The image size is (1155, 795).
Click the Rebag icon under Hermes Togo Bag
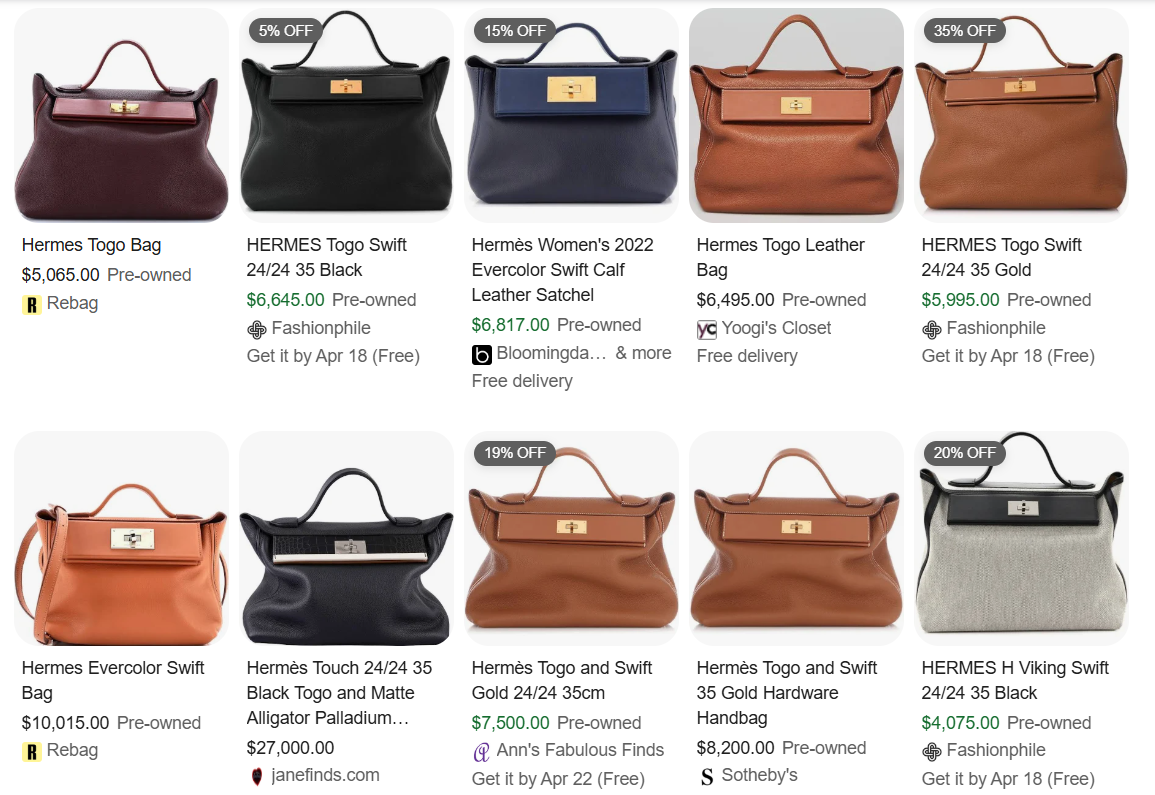point(32,304)
